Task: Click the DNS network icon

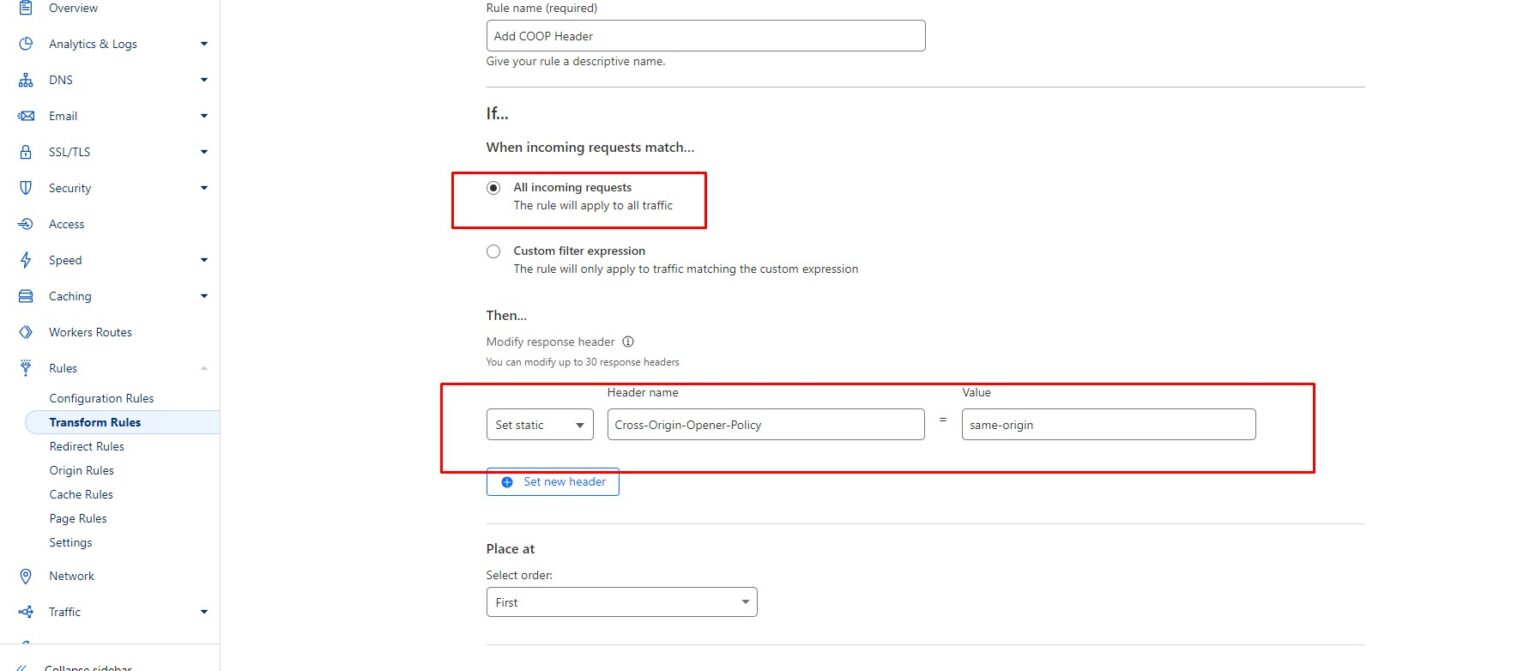Action: point(26,80)
